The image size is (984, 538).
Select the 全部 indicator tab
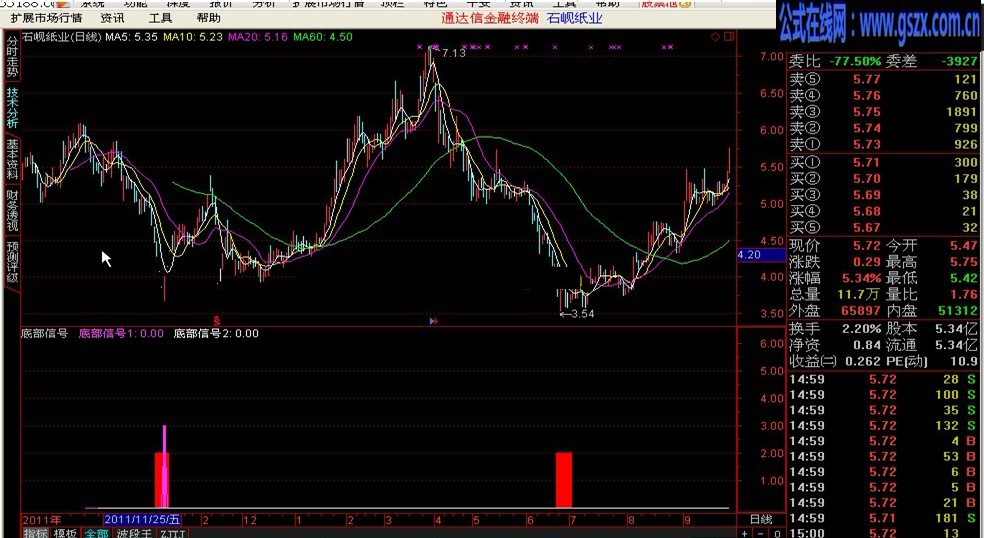(96, 533)
